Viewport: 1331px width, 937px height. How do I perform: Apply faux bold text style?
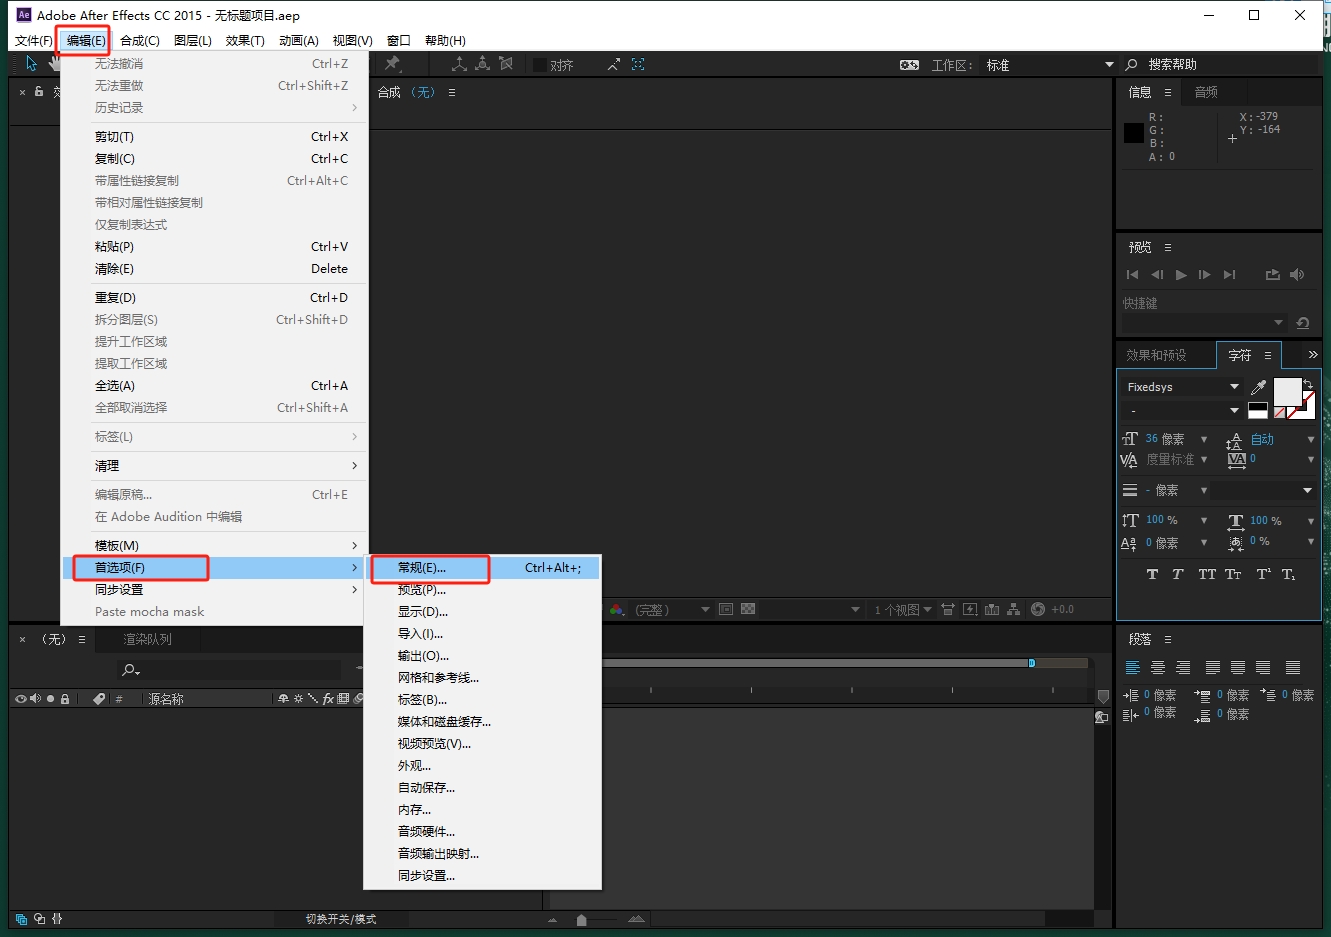click(1152, 575)
